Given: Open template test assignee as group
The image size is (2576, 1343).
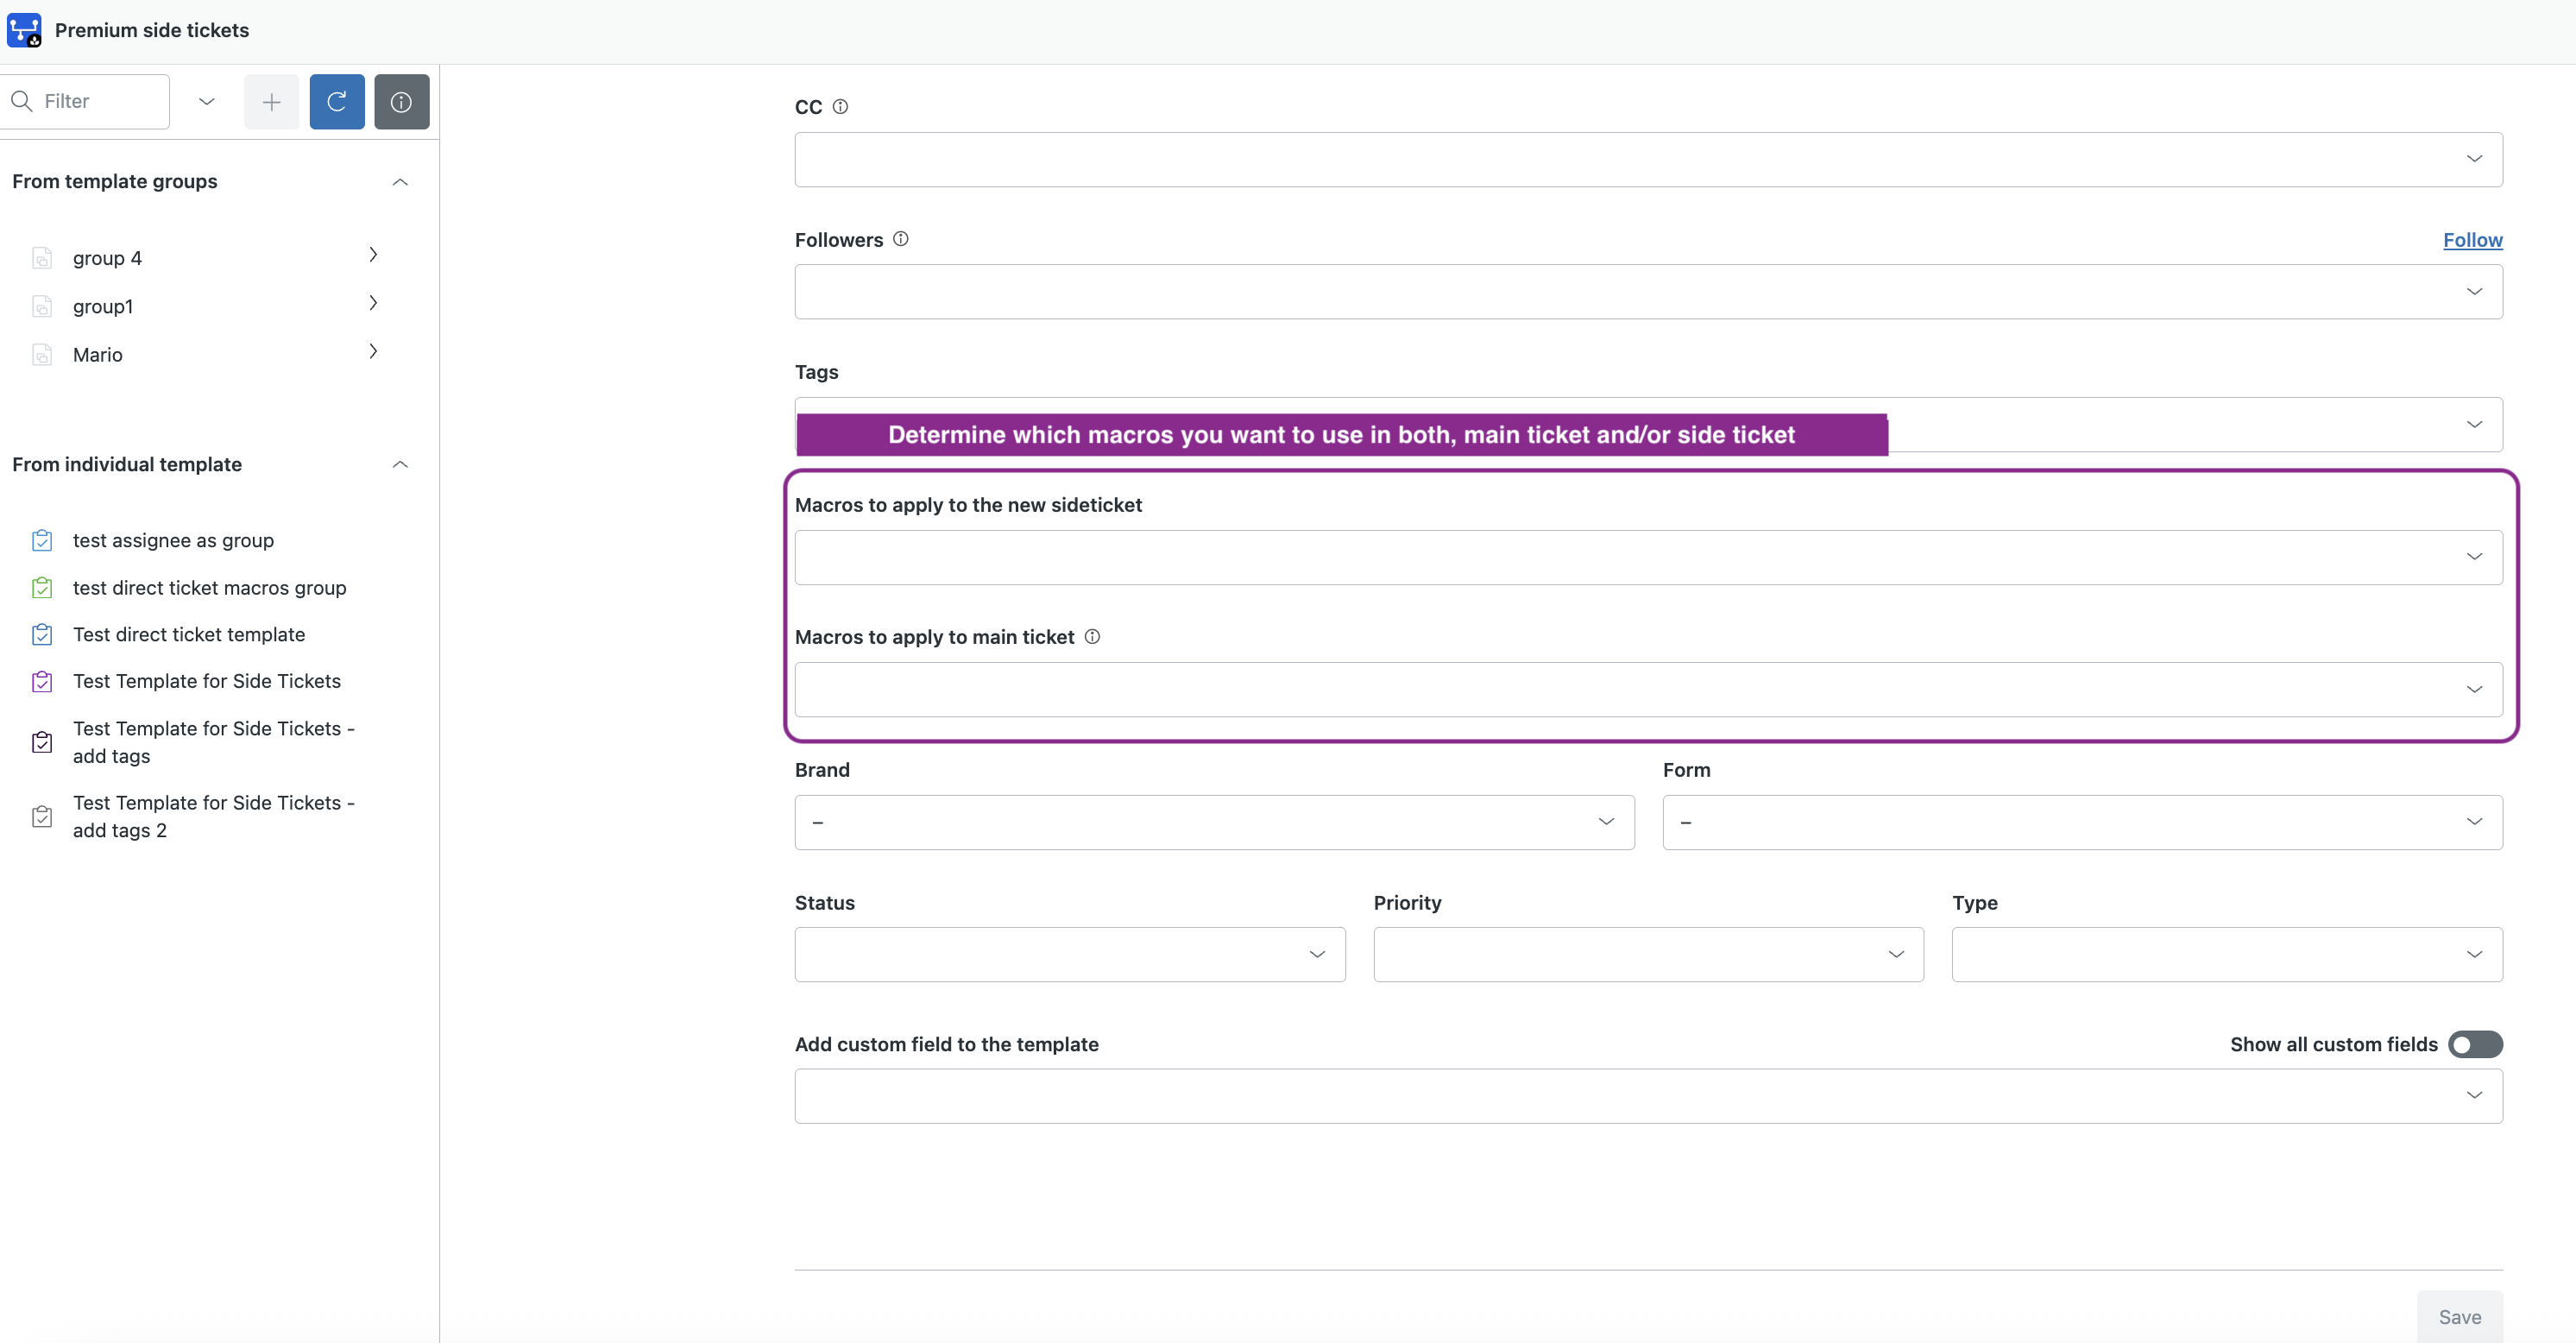Looking at the screenshot, I should click(x=173, y=540).
